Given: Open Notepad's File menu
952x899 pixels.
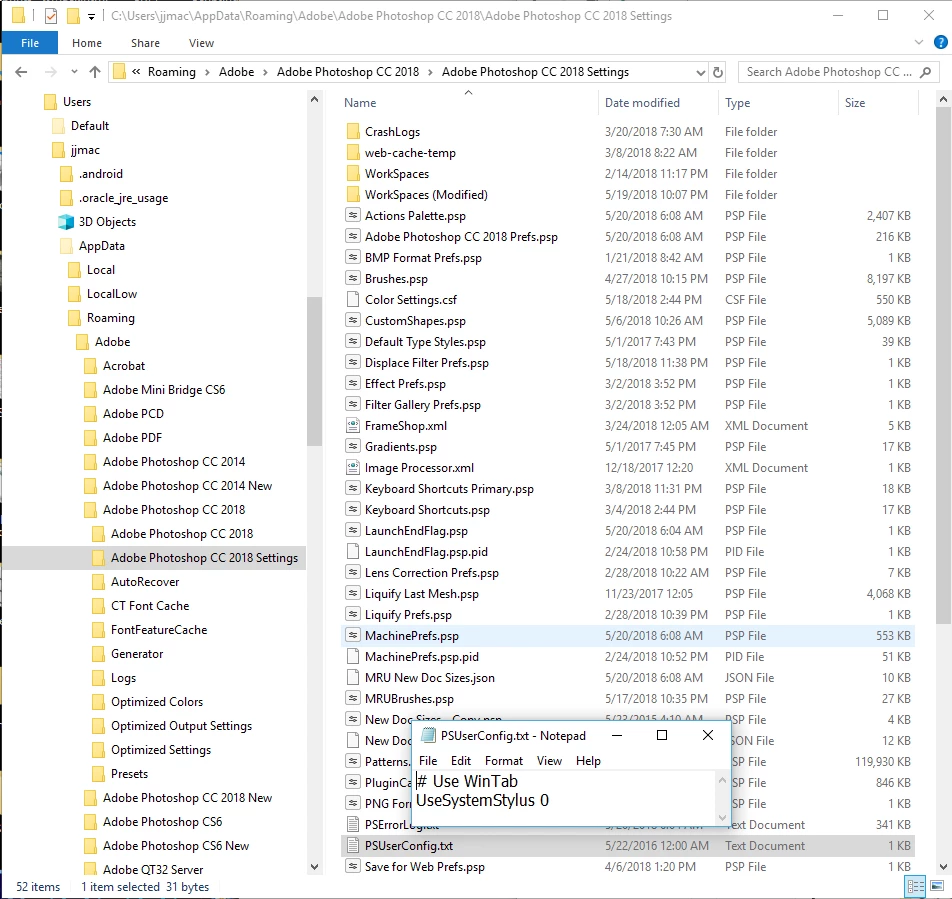Looking at the screenshot, I should click(x=428, y=761).
